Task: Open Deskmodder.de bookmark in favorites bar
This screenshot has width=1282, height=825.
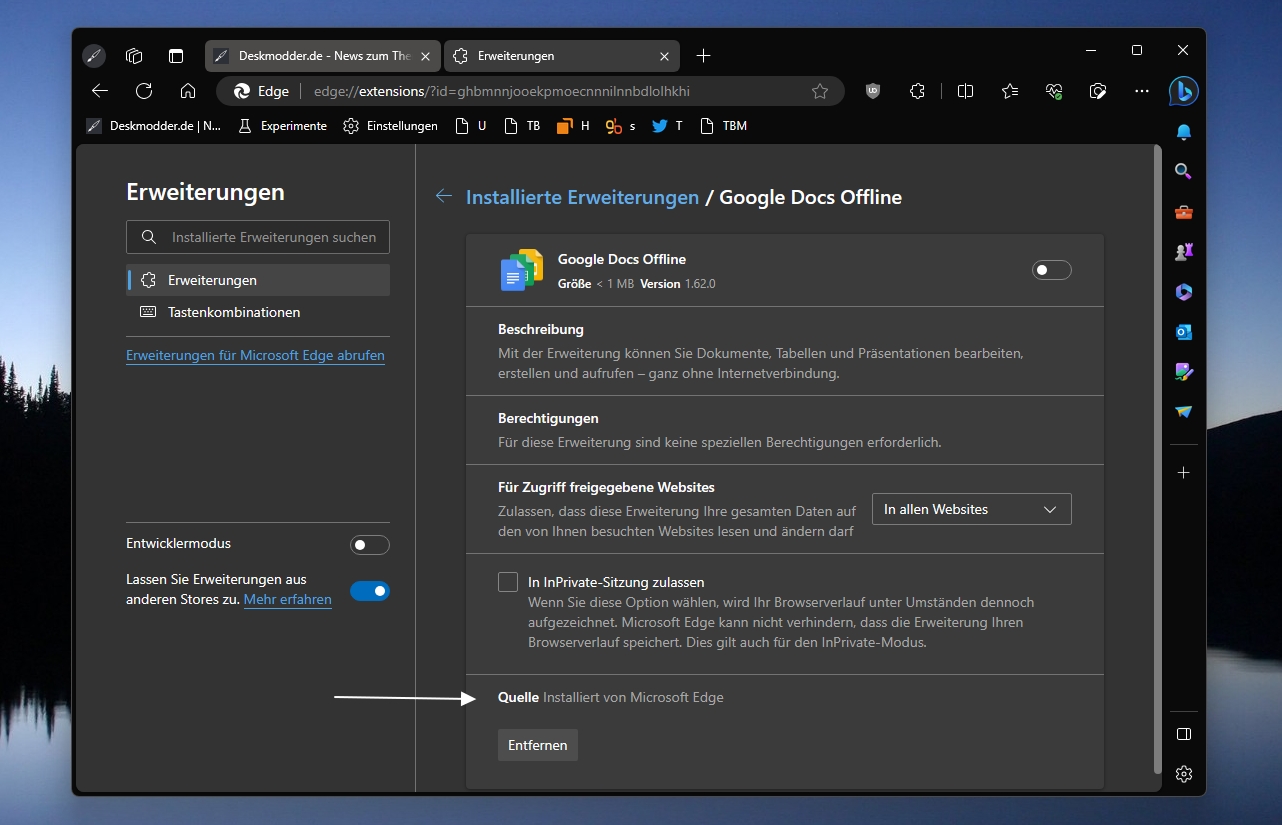Action: click(x=153, y=126)
